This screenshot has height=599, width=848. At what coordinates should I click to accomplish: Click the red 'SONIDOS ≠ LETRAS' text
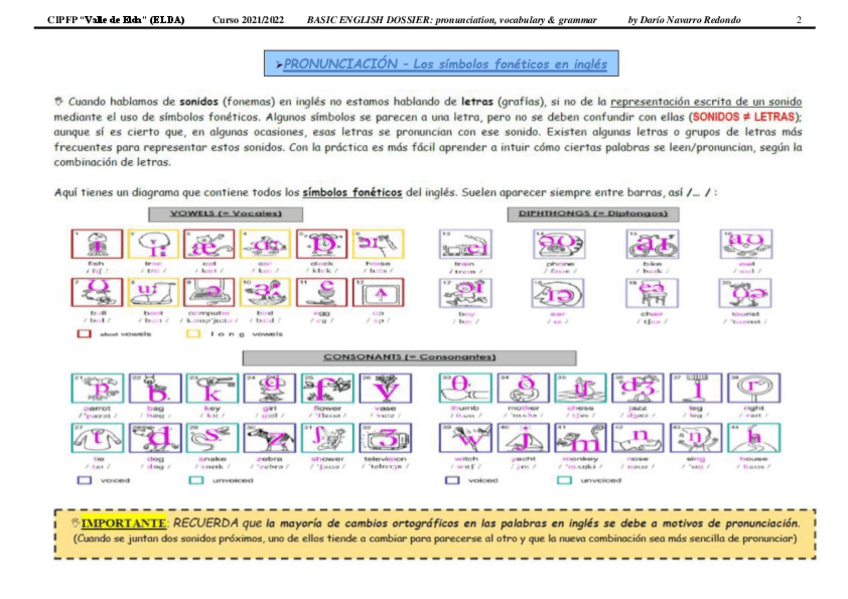(x=744, y=117)
